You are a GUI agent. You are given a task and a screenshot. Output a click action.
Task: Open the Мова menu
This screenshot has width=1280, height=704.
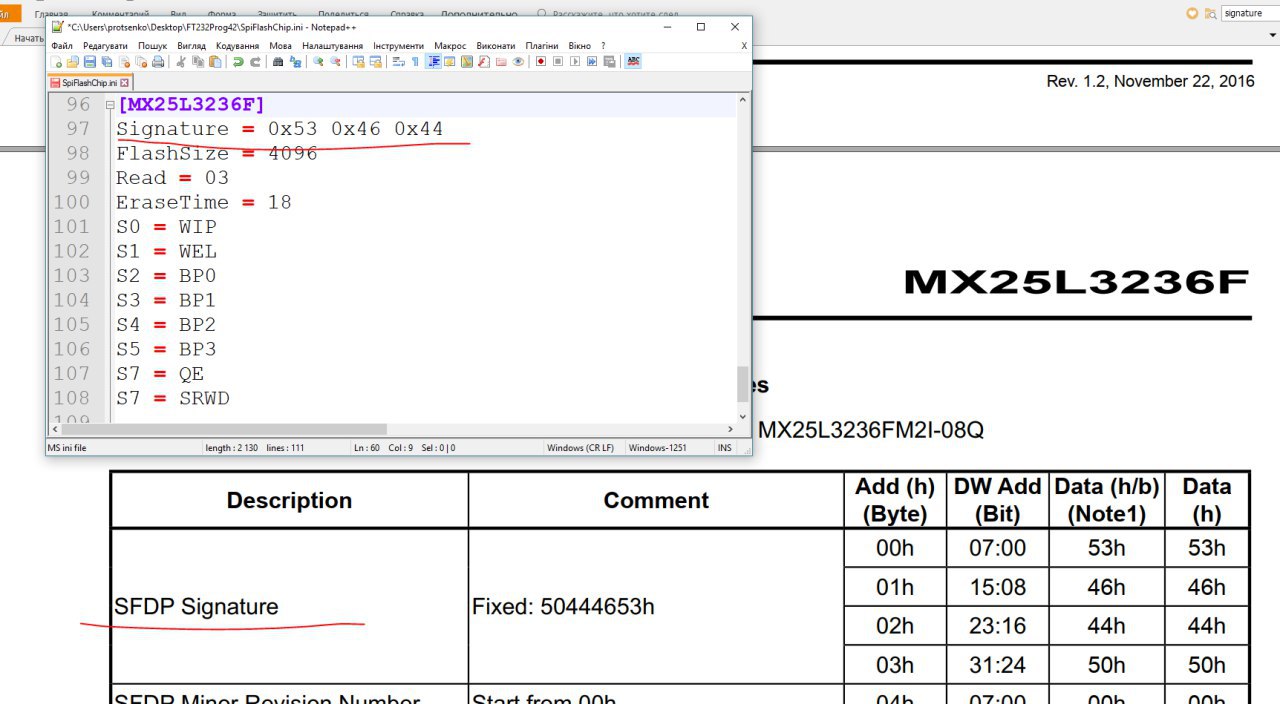[x=281, y=46]
